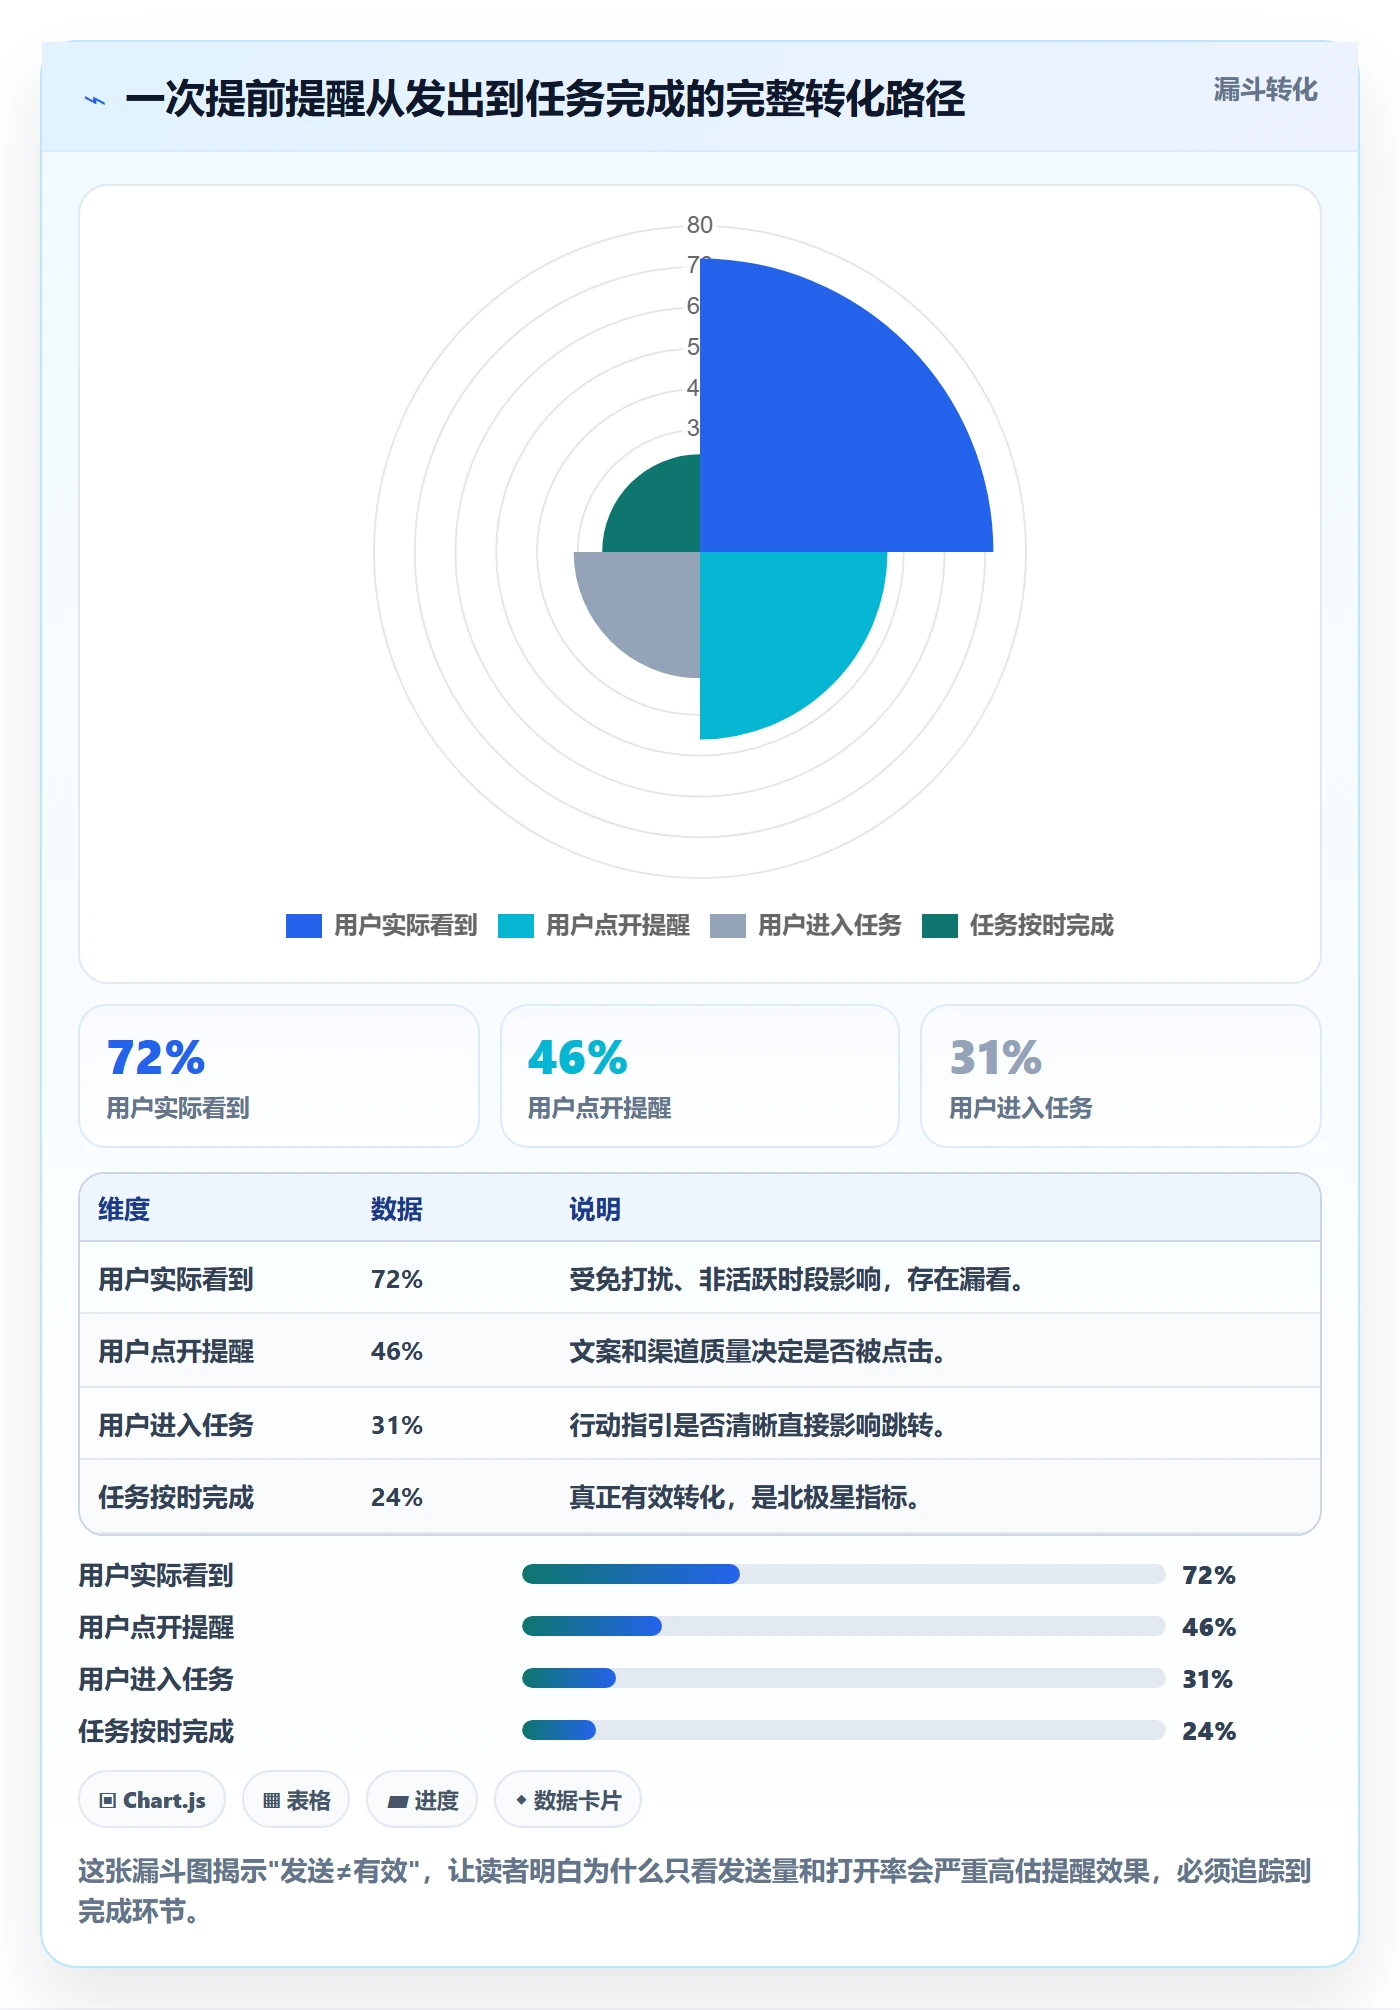The image size is (1400, 2010).
Task: Click the 维度 column header
Action: tap(124, 1209)
